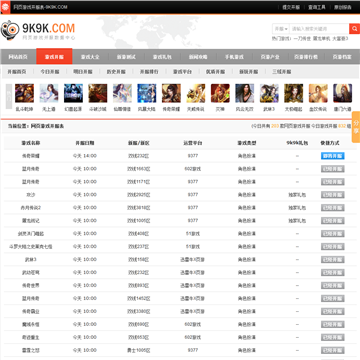The image size is (360, 360).
Task: Switch to the 三线开服 sub-tab
Action: pos(282,72)
